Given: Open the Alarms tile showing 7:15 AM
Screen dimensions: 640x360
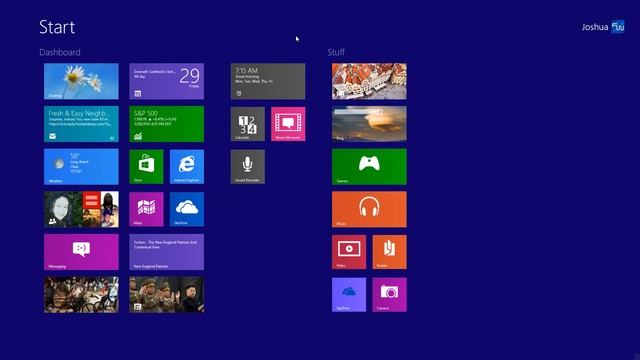Looking at the screenshot, I should tap(268, 81).
